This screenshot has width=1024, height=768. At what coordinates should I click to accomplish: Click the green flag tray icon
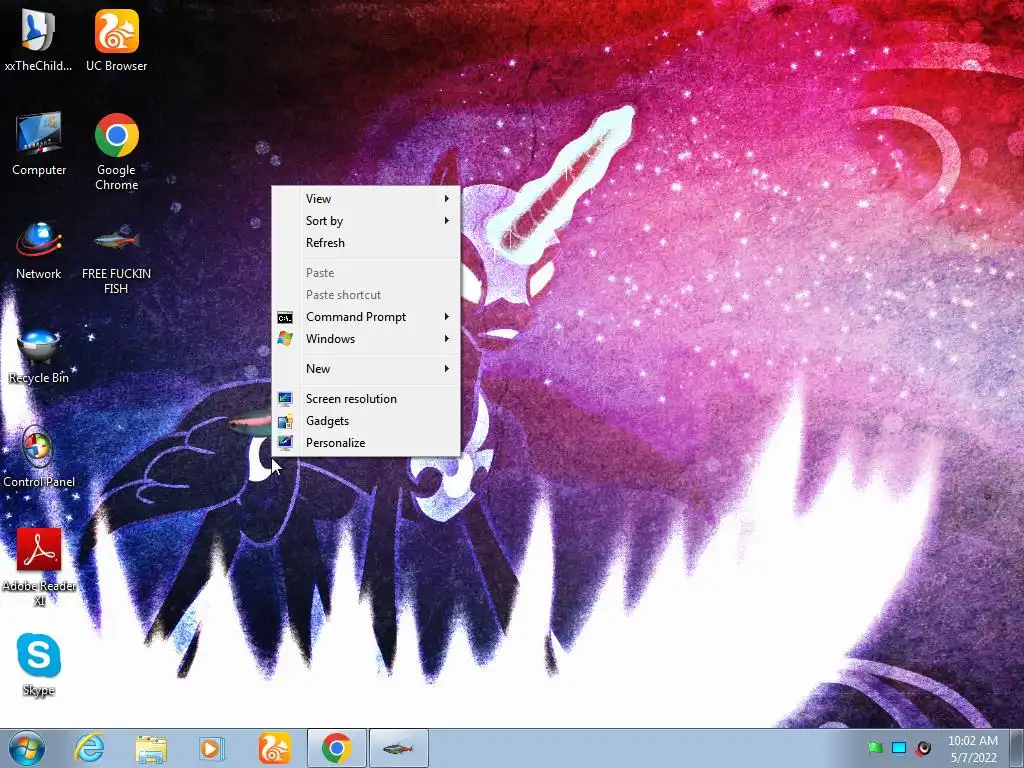pos(875,748)
